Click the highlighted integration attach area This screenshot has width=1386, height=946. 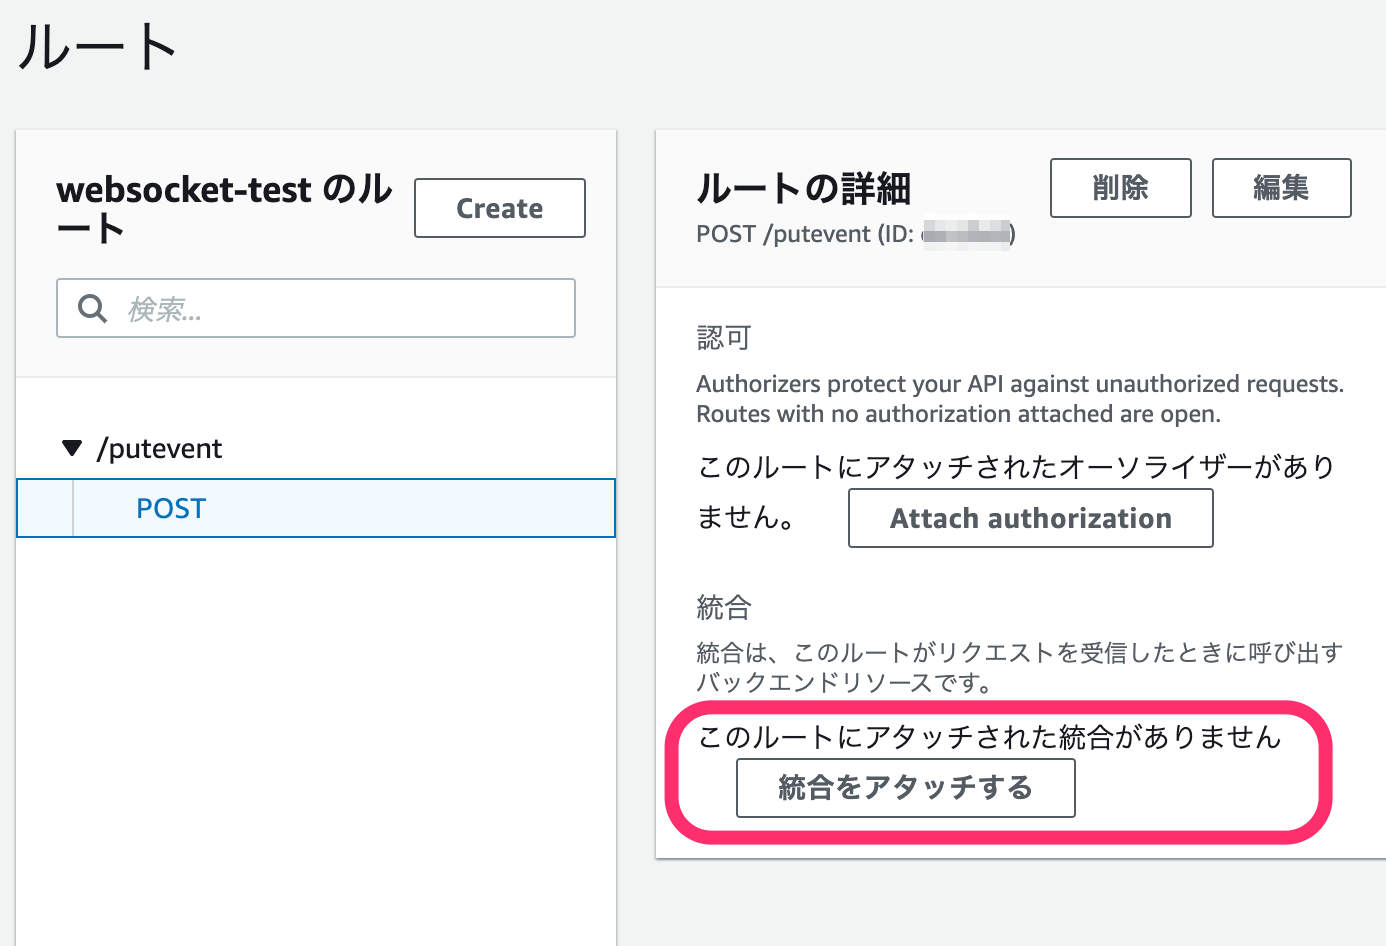905,788
